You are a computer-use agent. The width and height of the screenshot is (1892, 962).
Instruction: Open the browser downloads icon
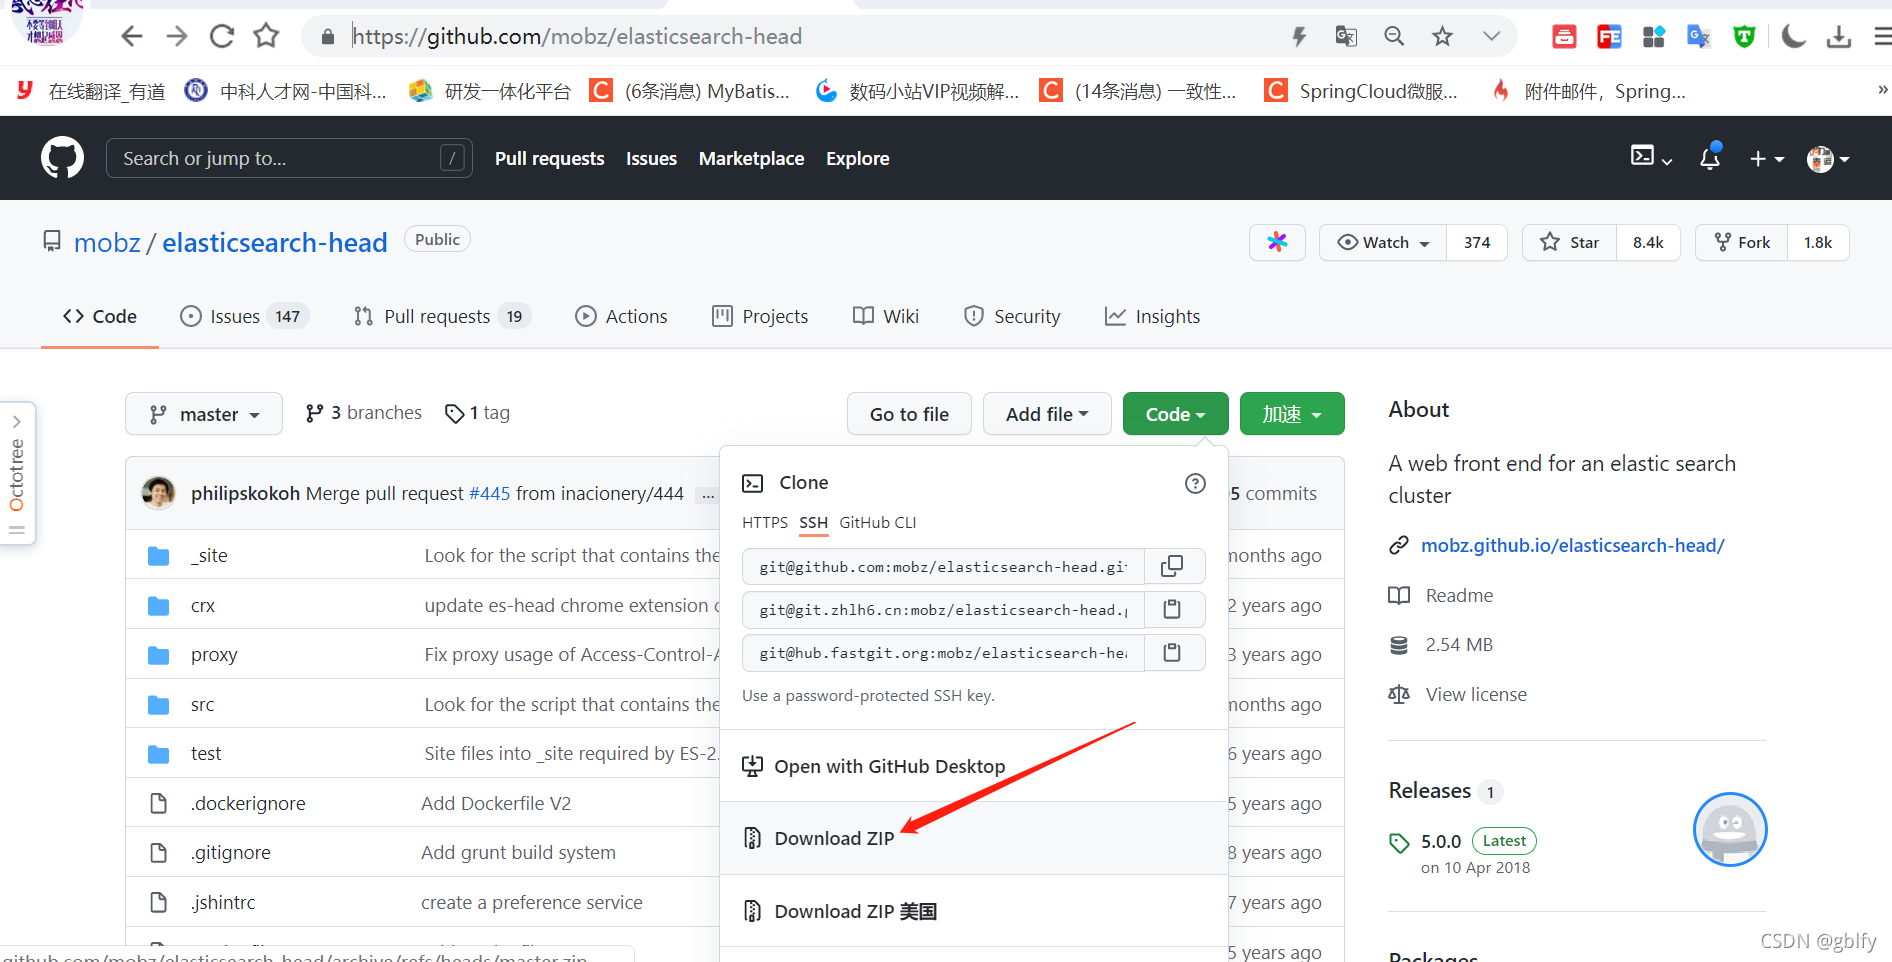pos(1838,37)
